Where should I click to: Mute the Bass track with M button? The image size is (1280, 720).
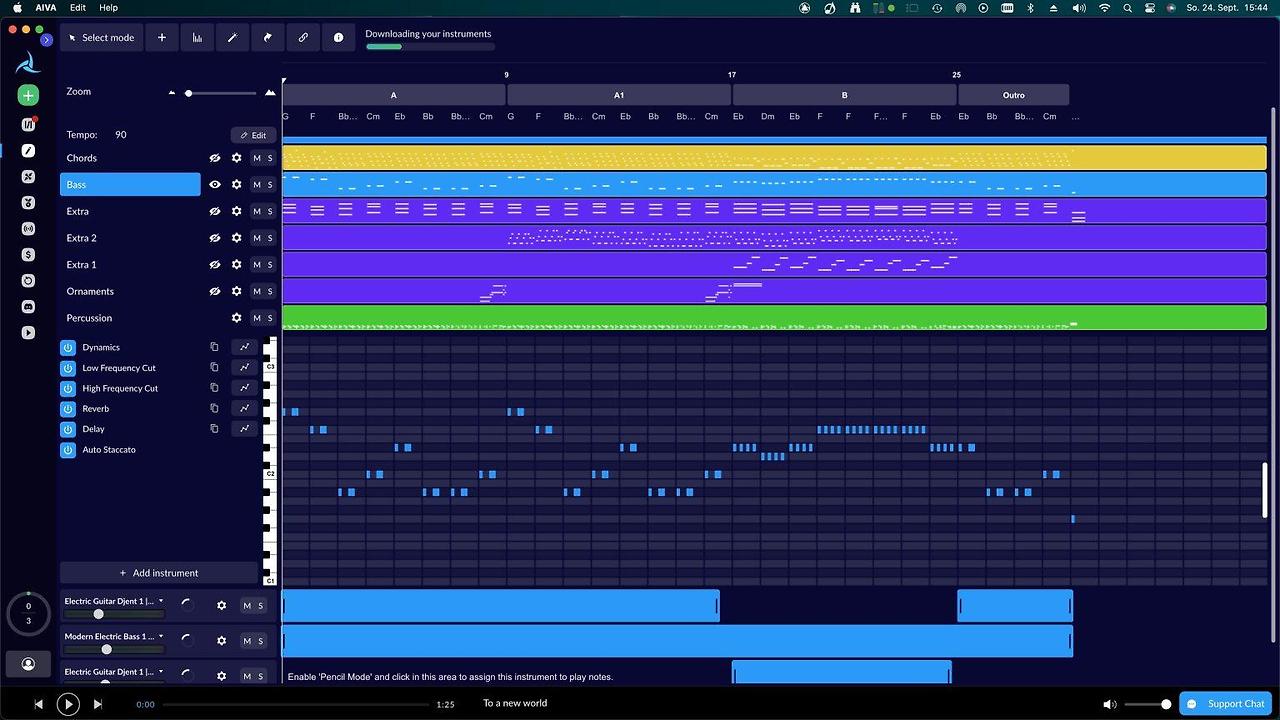tap(257, 185)
